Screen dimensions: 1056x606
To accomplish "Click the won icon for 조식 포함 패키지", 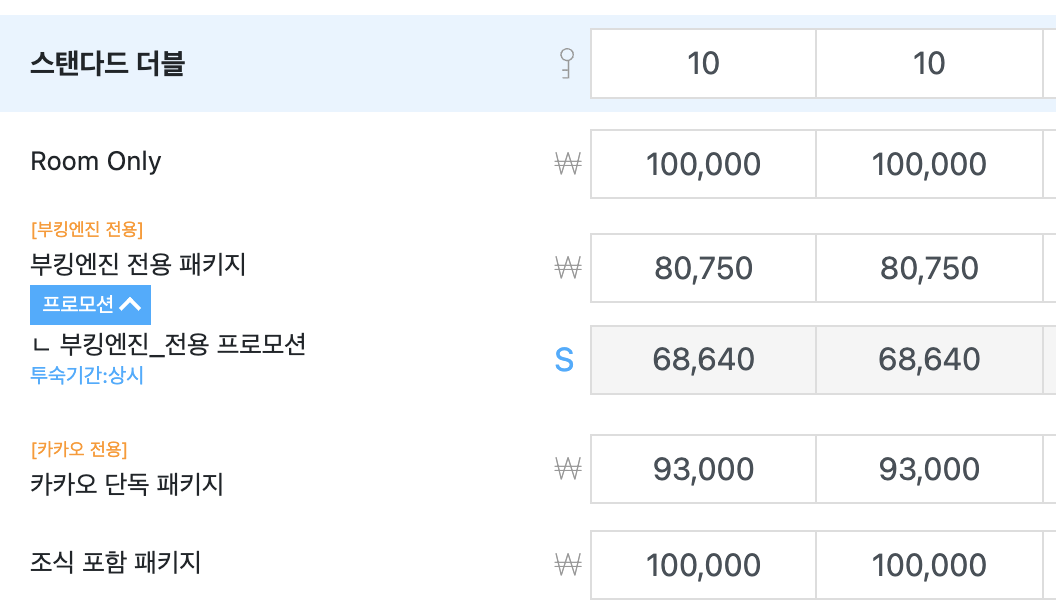I will [x=568, y=564].
